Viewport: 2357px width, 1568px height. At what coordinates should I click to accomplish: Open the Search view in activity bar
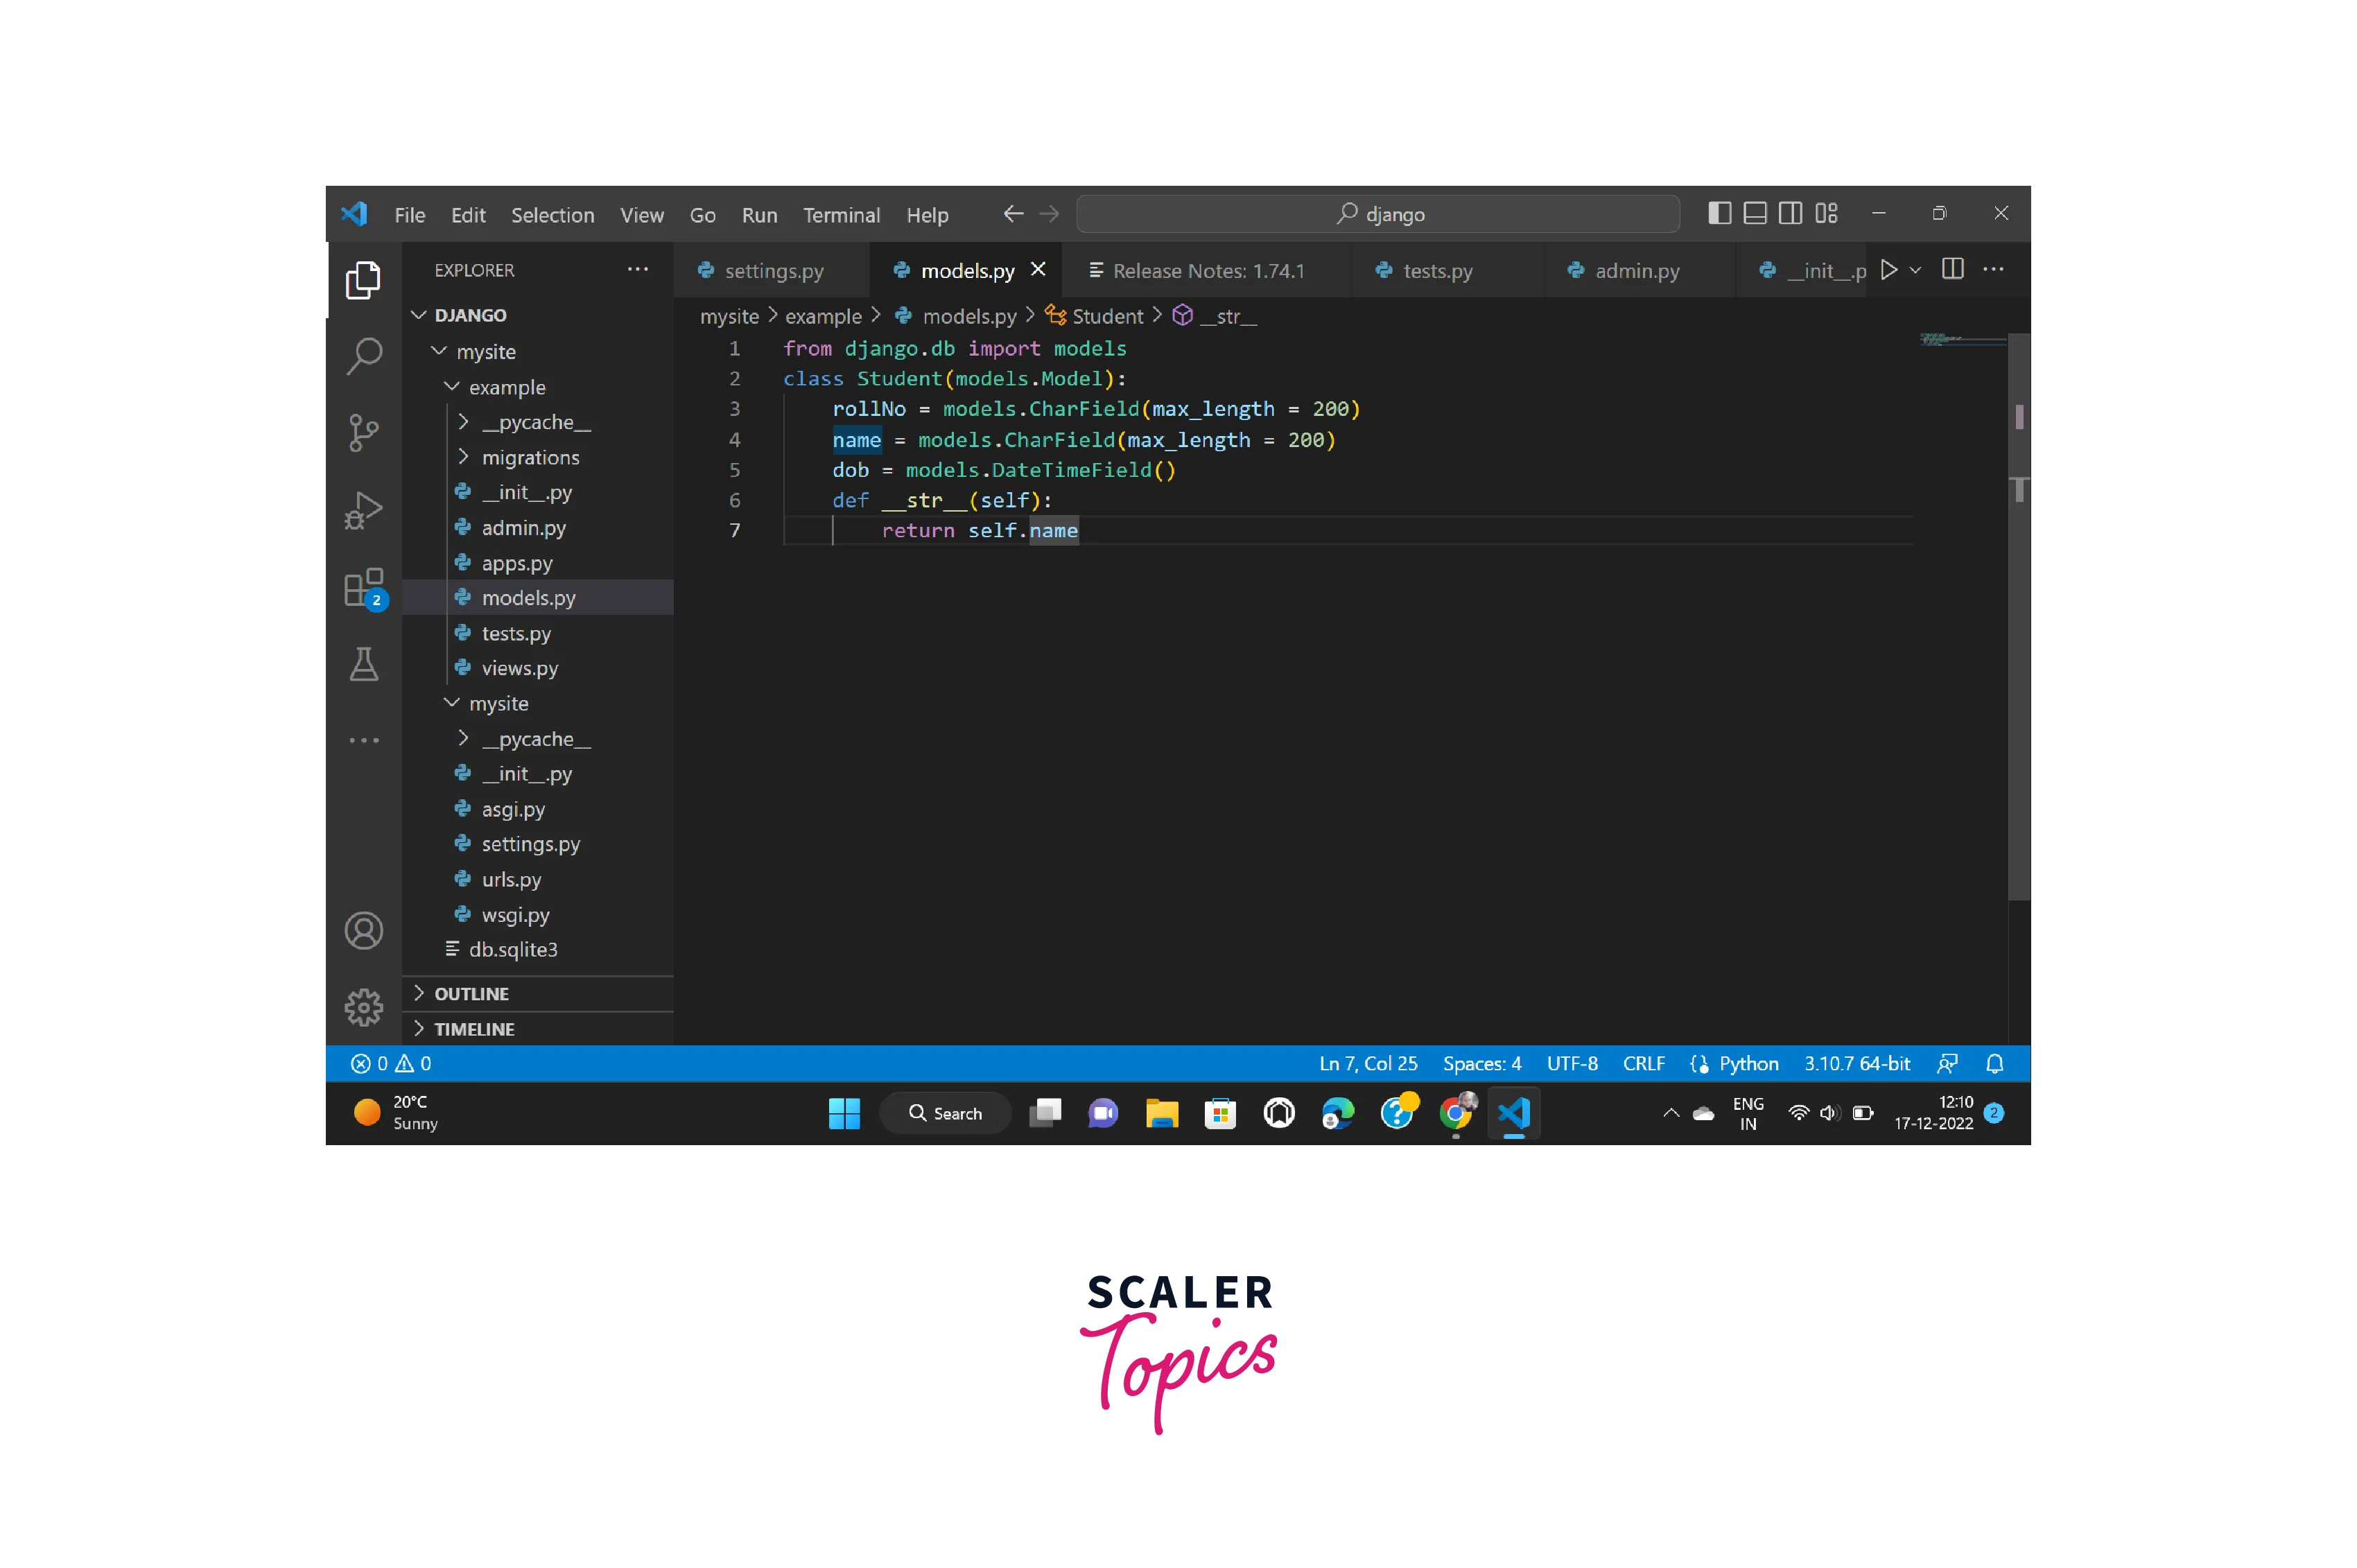(x=364, y=356)
